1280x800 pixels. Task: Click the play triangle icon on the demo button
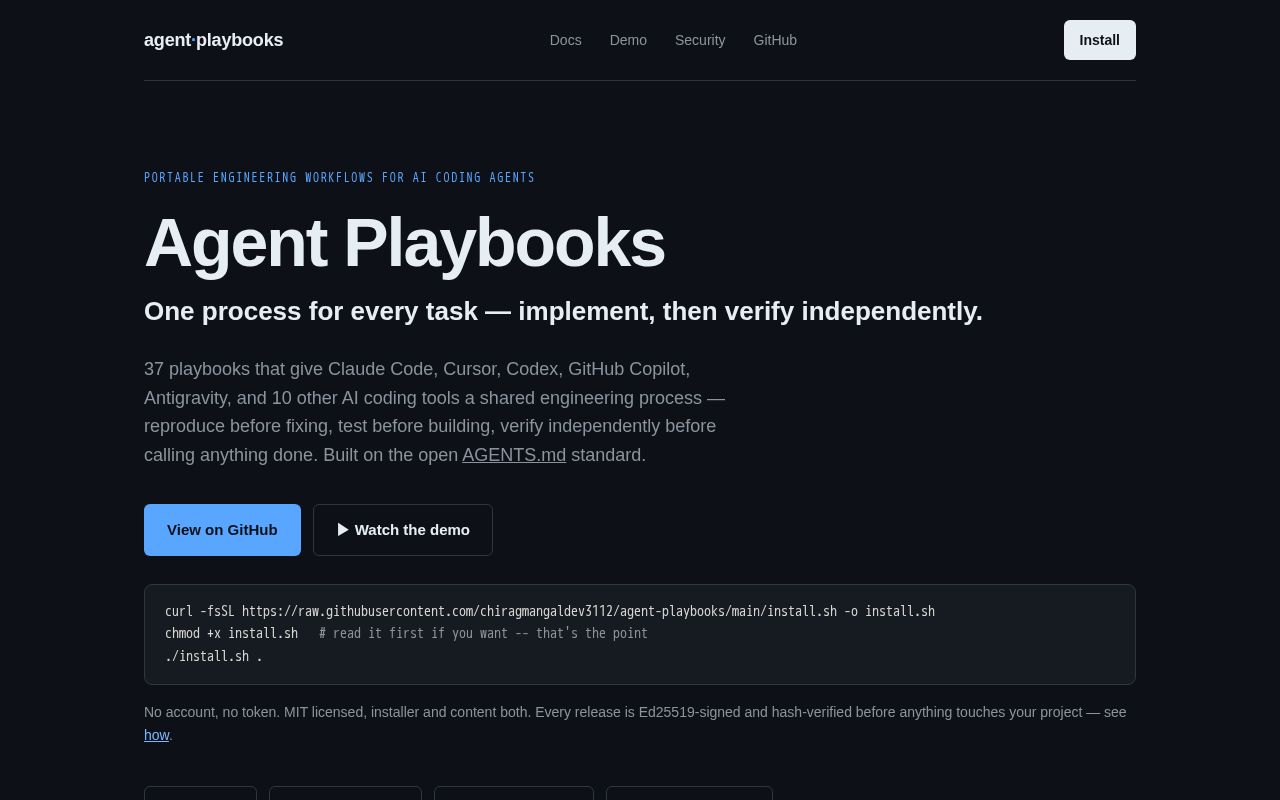pyautogui.click(x=343, y=530)
